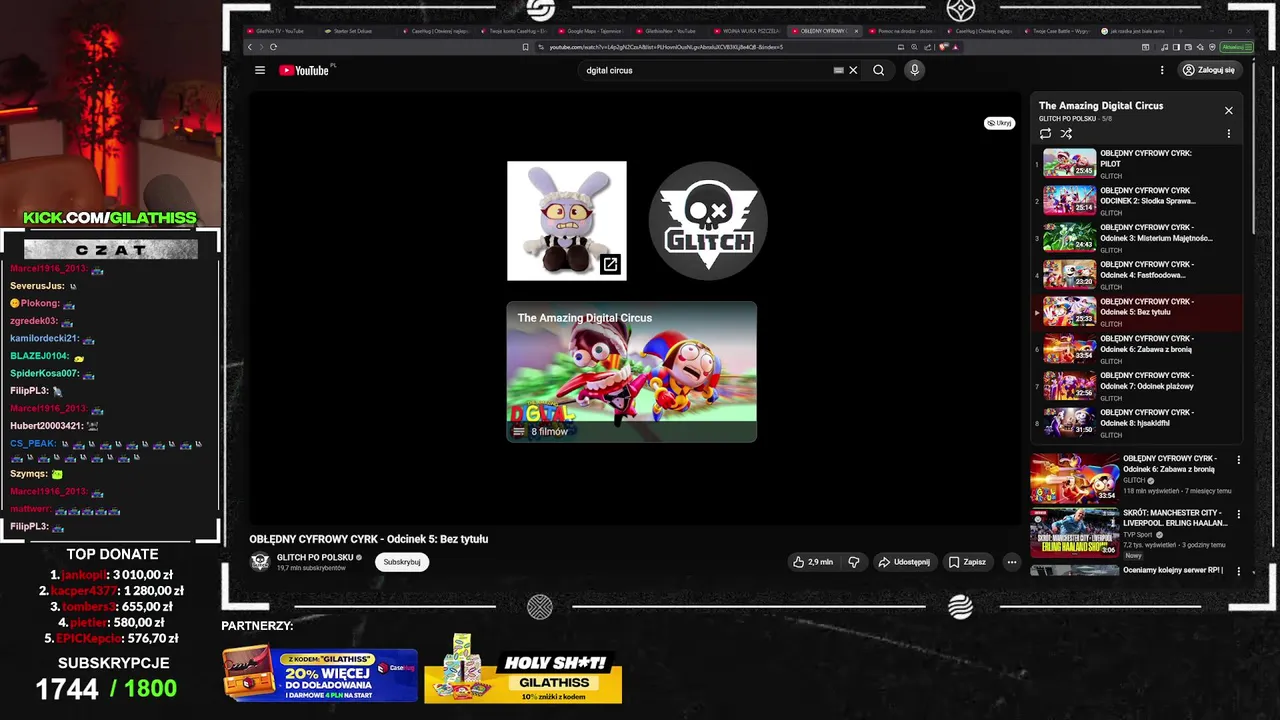Image resolution: width=1280 pixels, height=720 pixels.
Task: Click the GLITCH PO POLSKU channel avatar
Action: [260, 562]
